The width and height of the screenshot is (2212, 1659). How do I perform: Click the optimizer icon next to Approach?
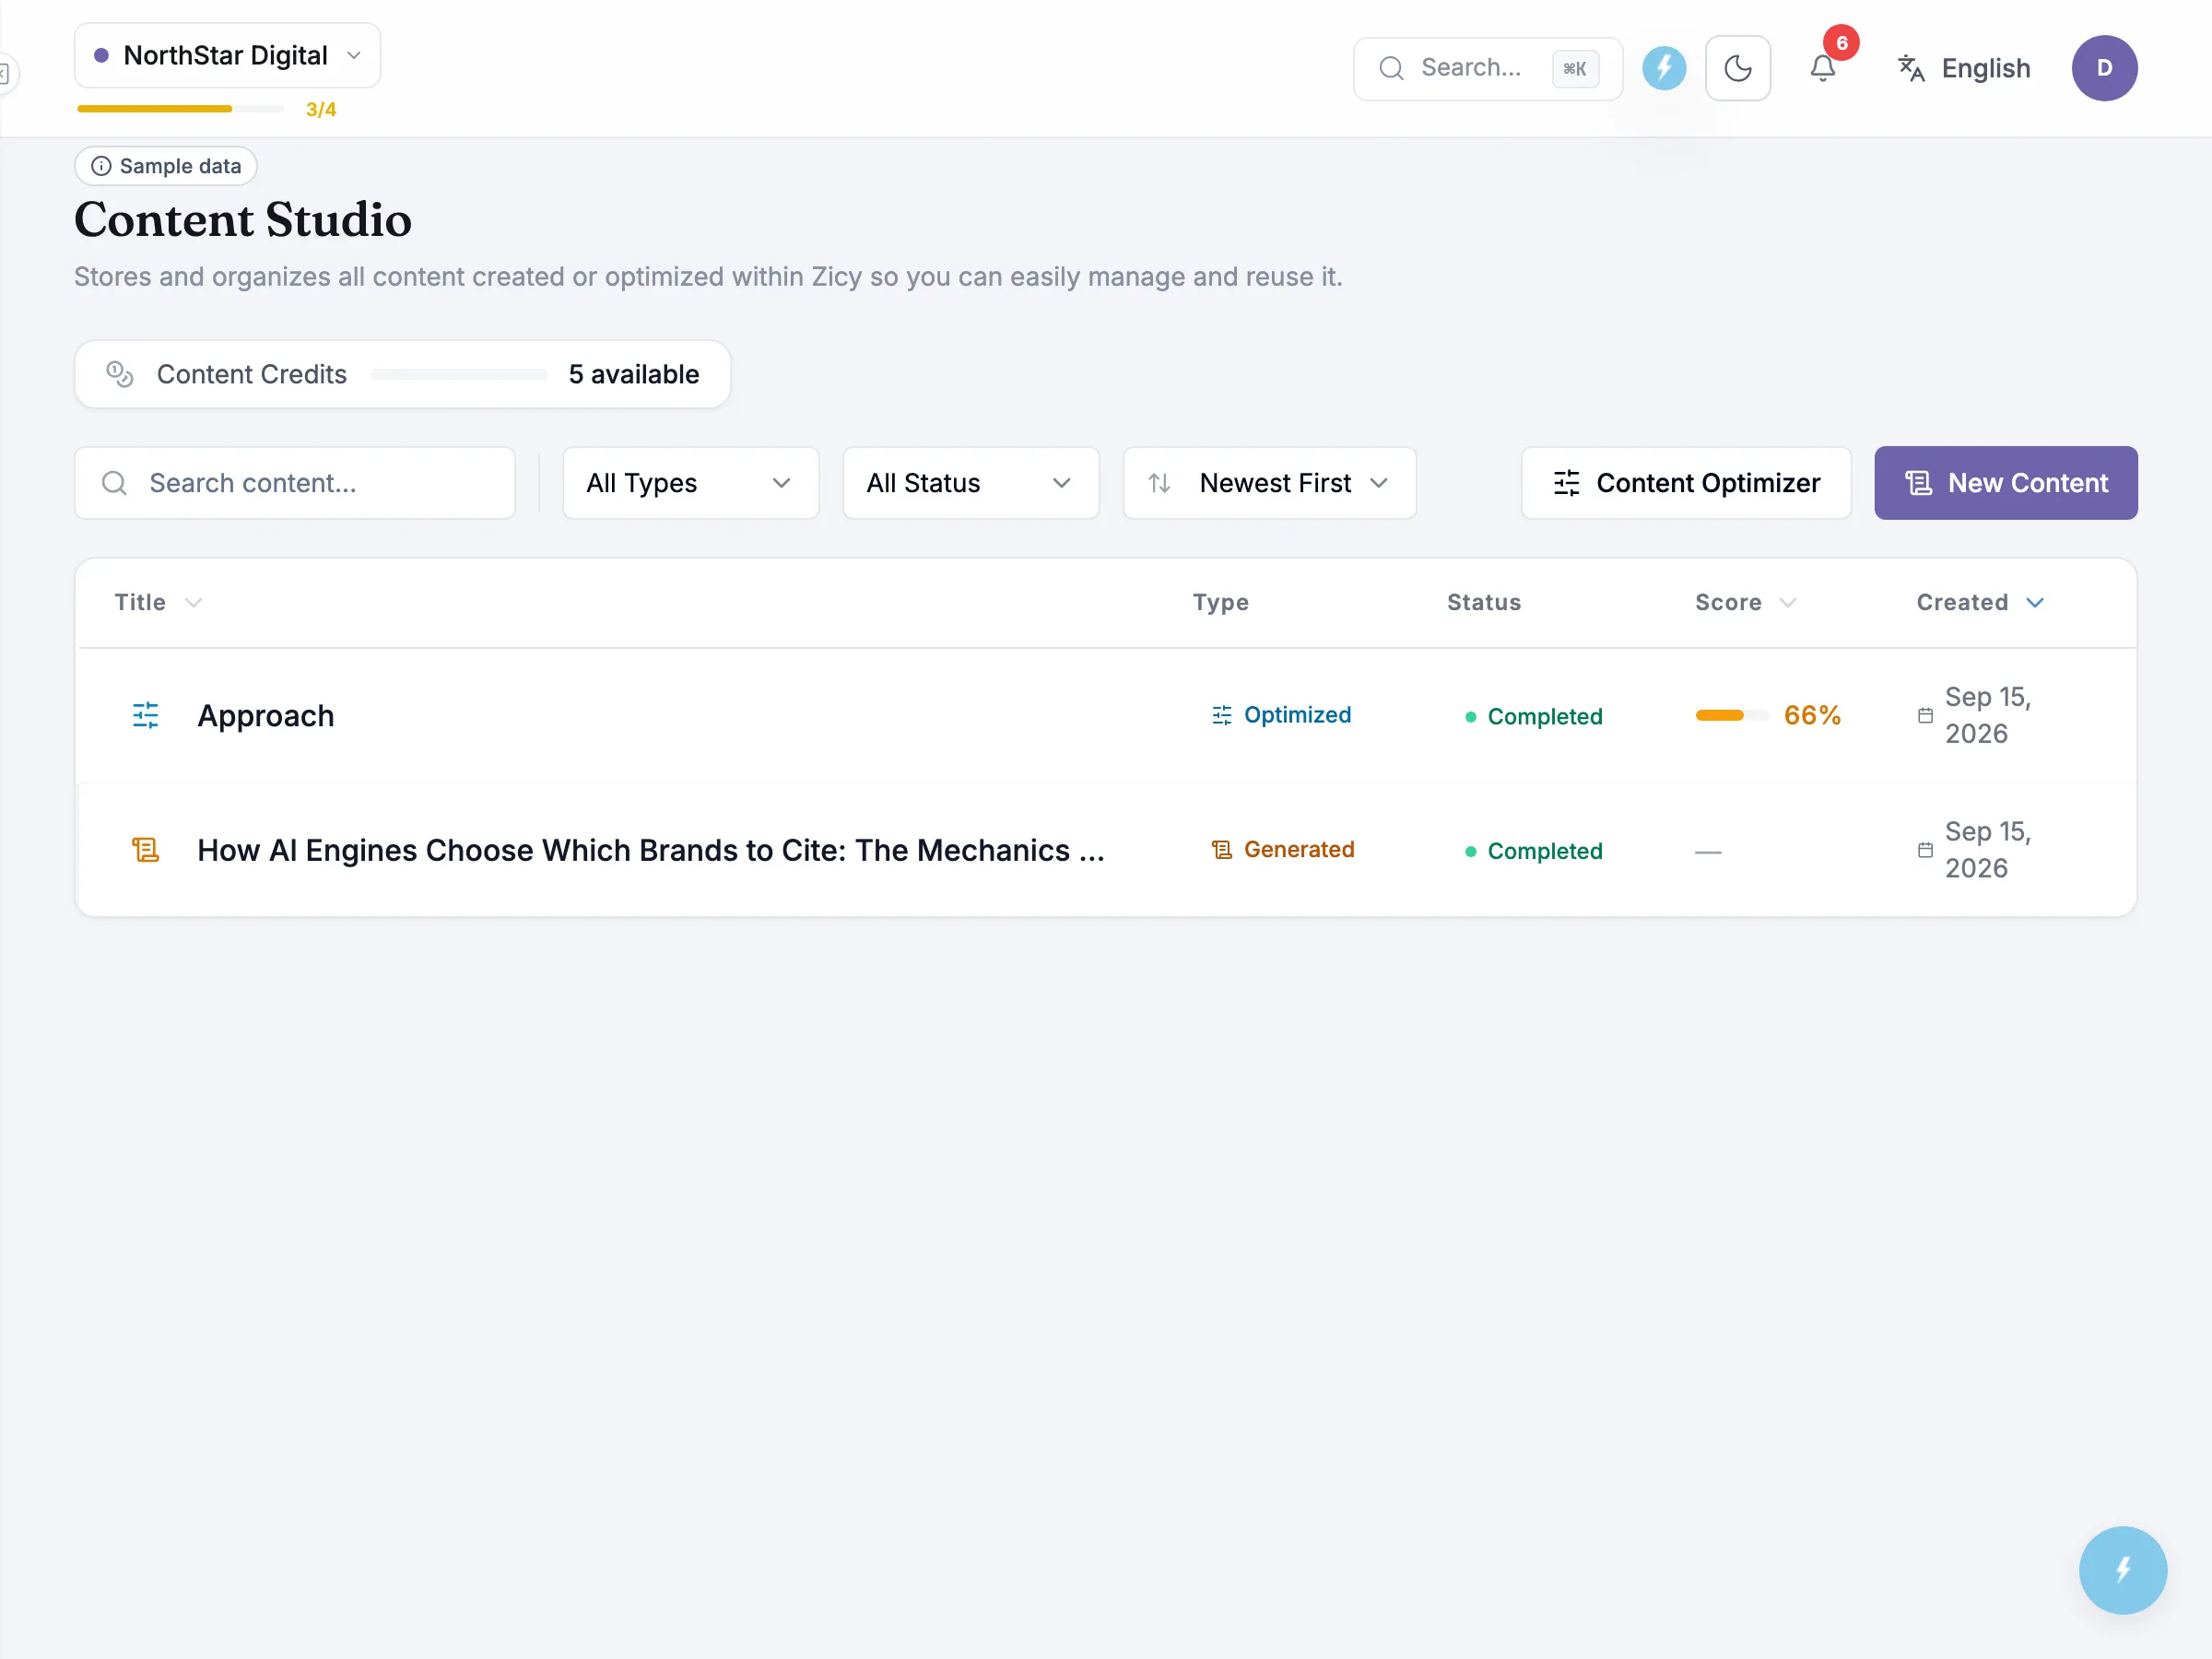pos(146,715)
